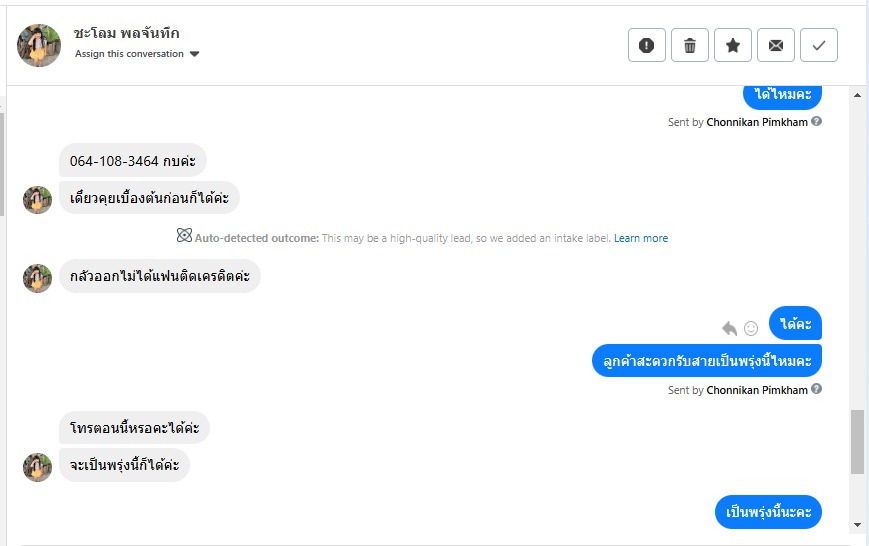Select the เป็นพรุ่งนี้นะคะ sent message bubble

click(768, 512)
